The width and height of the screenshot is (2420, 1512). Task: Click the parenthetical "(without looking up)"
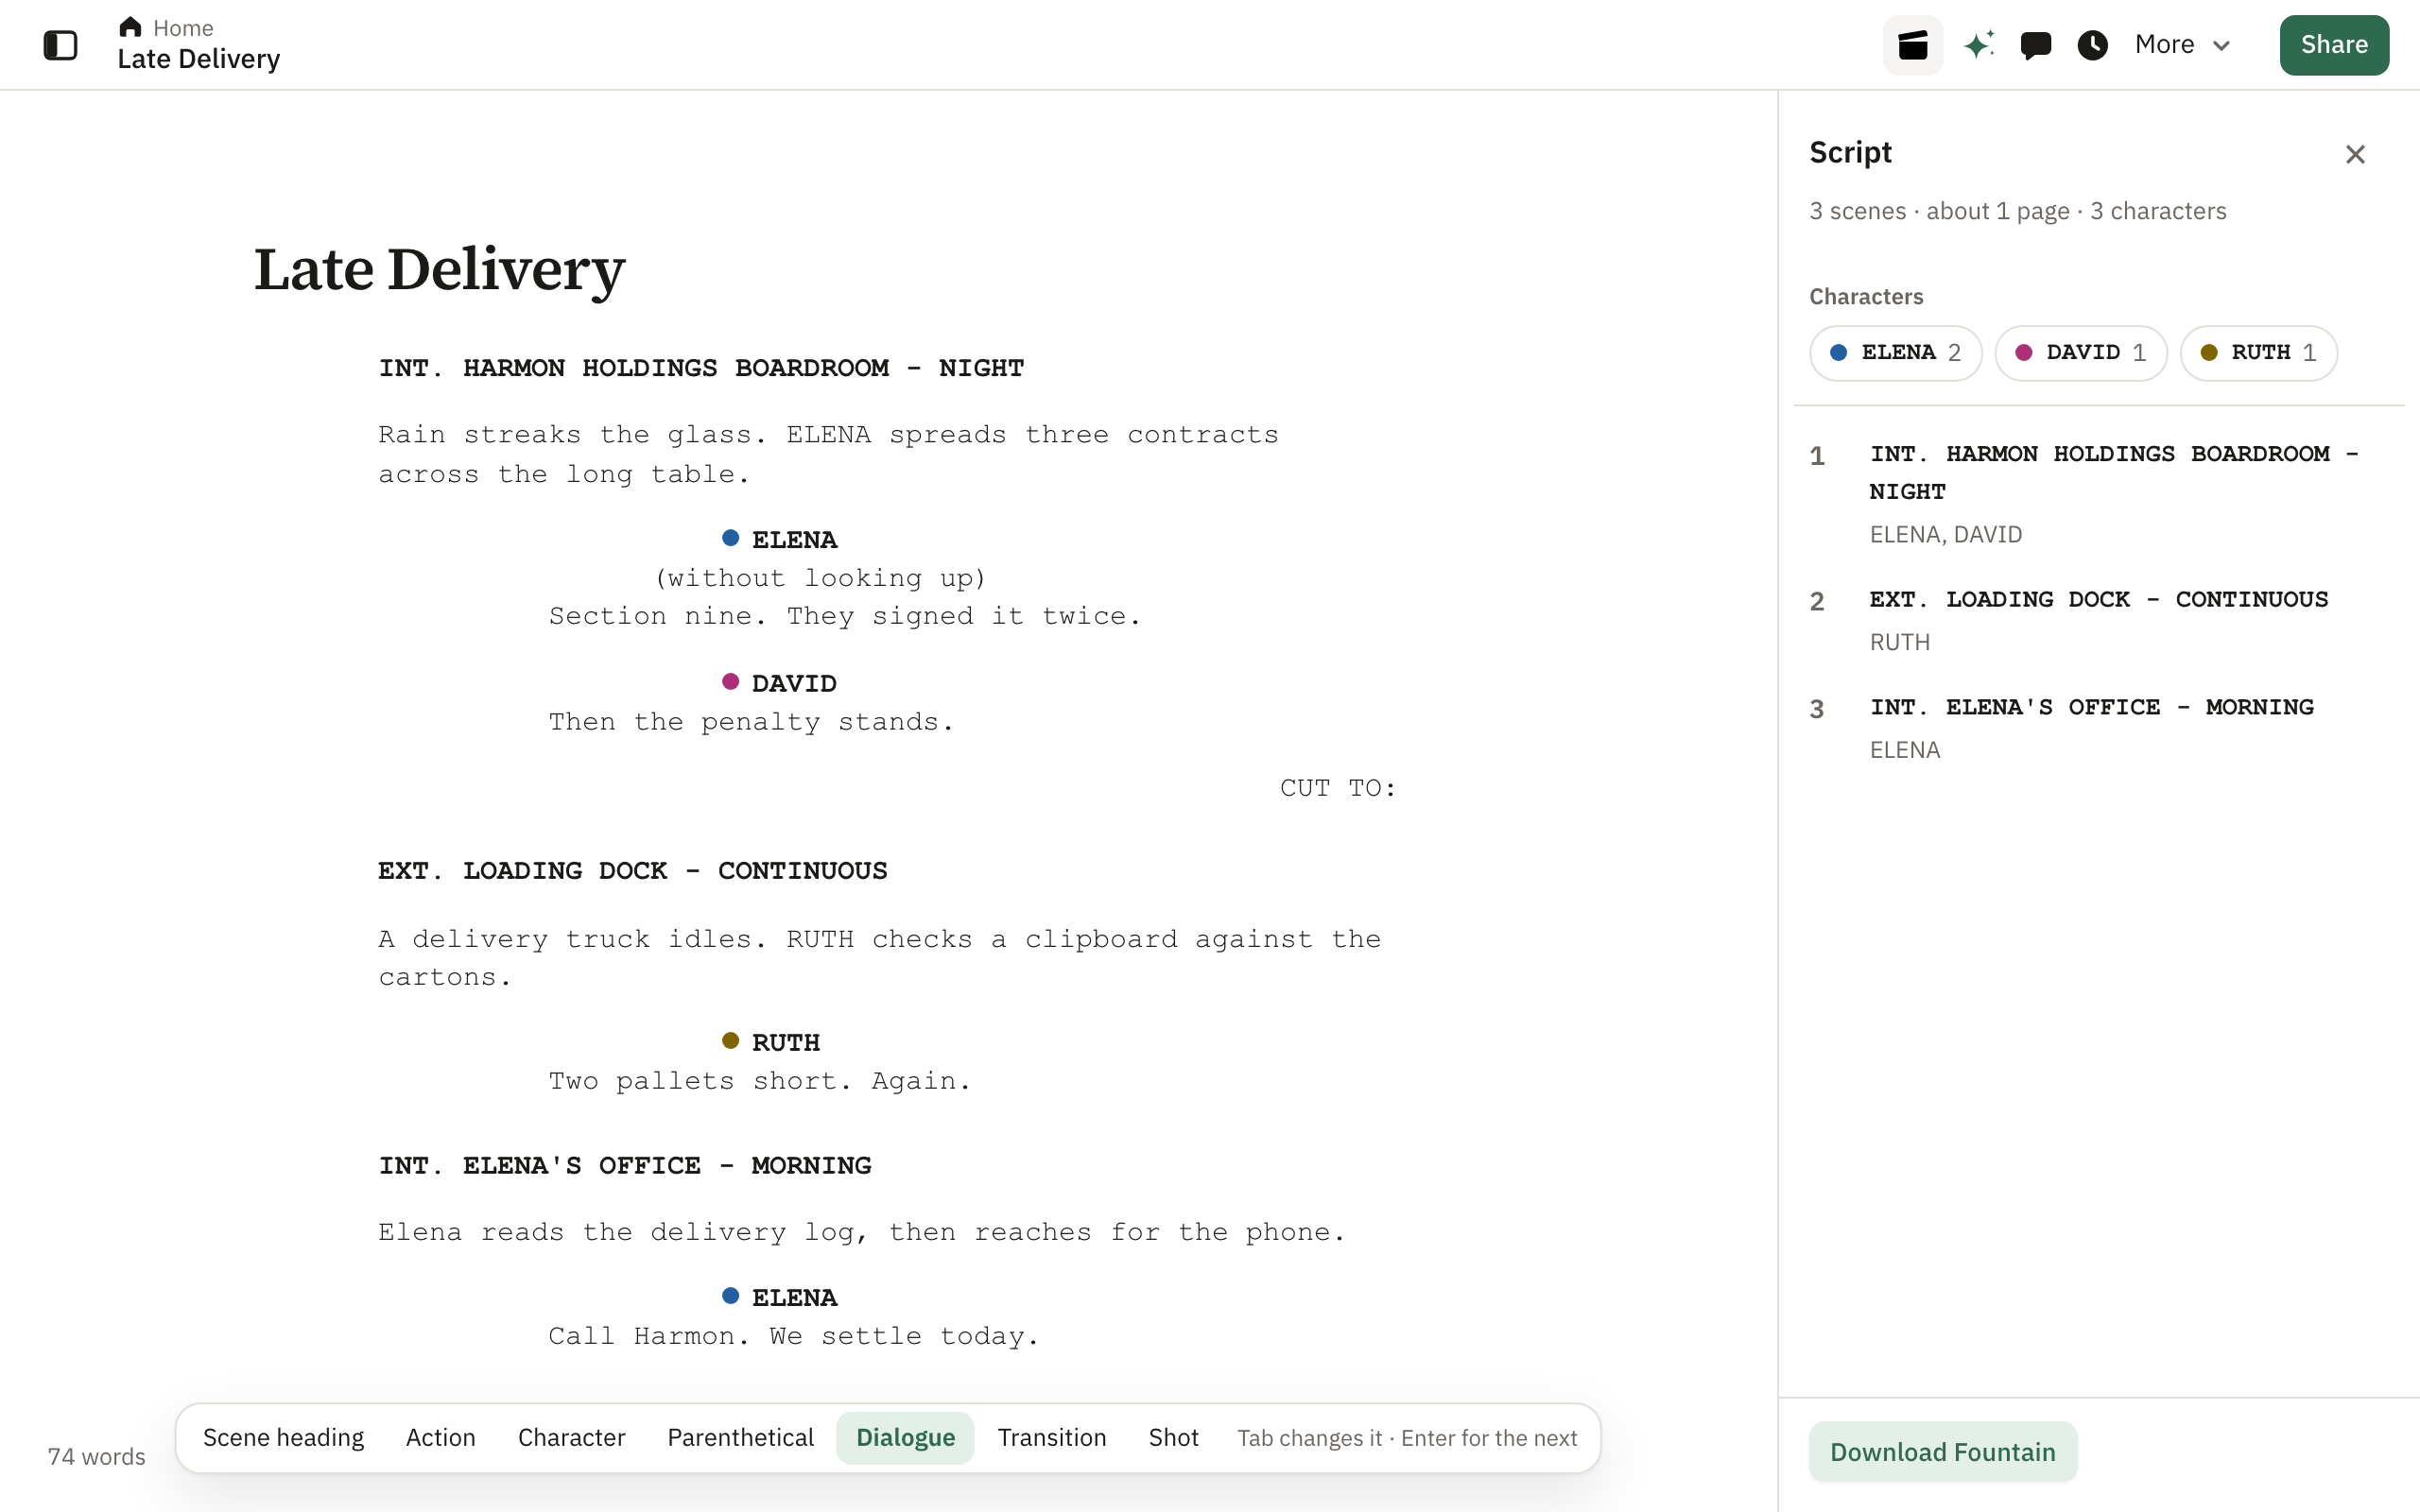click(821, 578)
